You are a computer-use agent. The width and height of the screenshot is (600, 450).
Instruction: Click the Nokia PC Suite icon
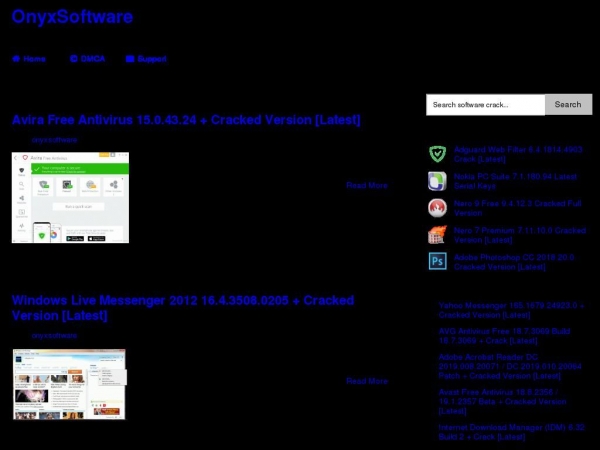tap(437, 181)
